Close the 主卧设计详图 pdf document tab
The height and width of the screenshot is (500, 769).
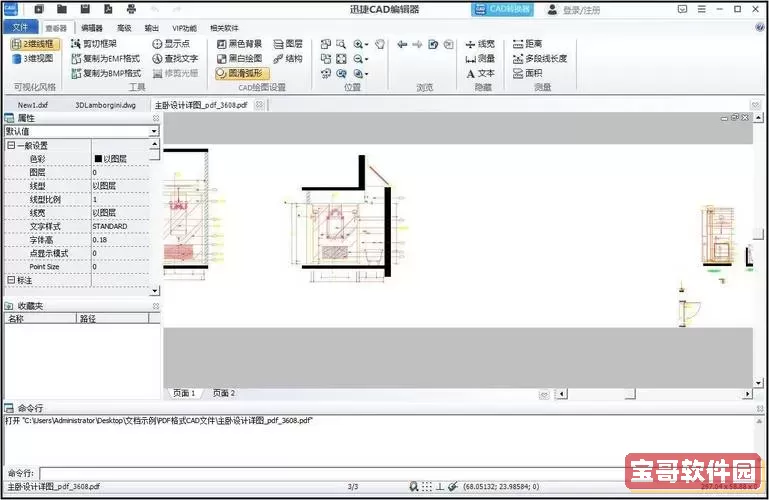coord(259,104)
